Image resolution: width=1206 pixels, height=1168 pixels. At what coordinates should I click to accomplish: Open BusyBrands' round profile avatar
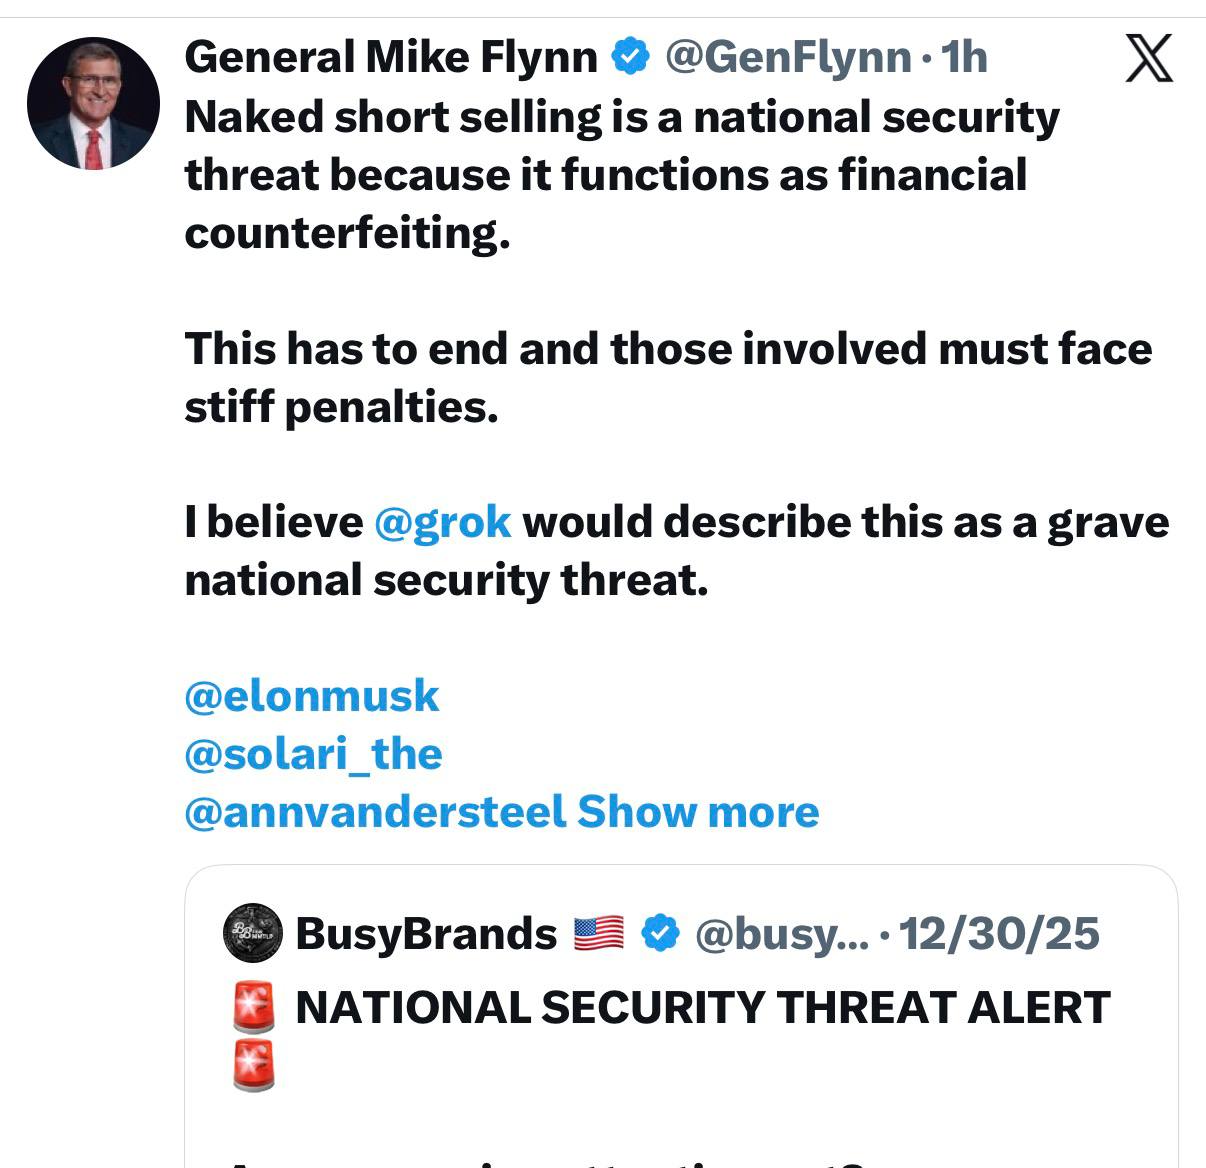[252, 934]
